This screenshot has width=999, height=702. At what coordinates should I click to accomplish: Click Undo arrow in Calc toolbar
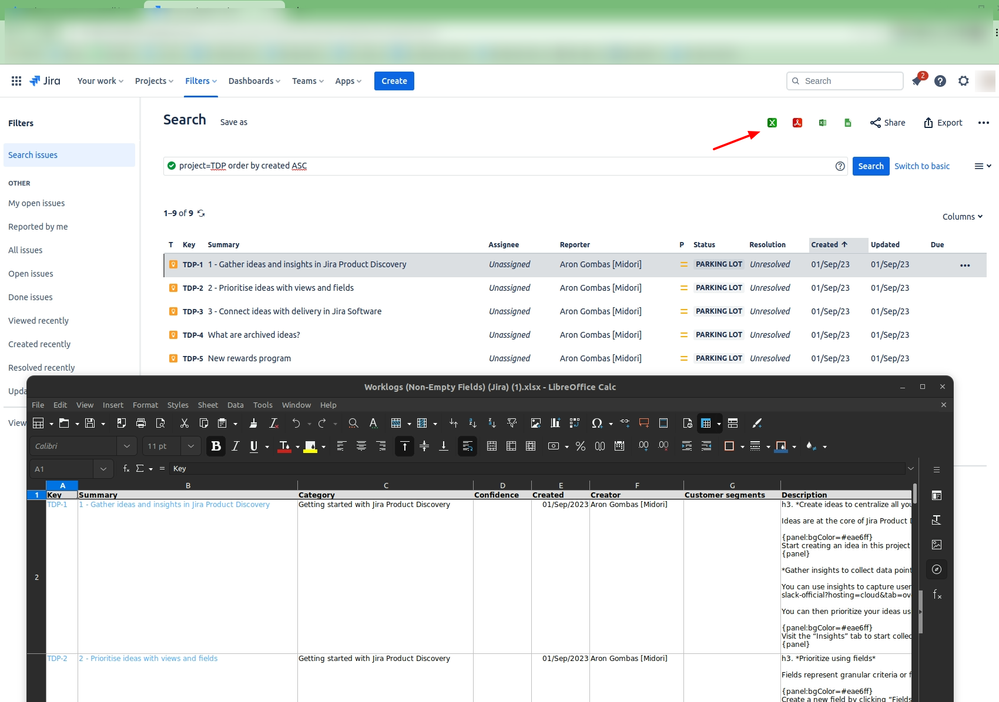click(x=296, y=423)
